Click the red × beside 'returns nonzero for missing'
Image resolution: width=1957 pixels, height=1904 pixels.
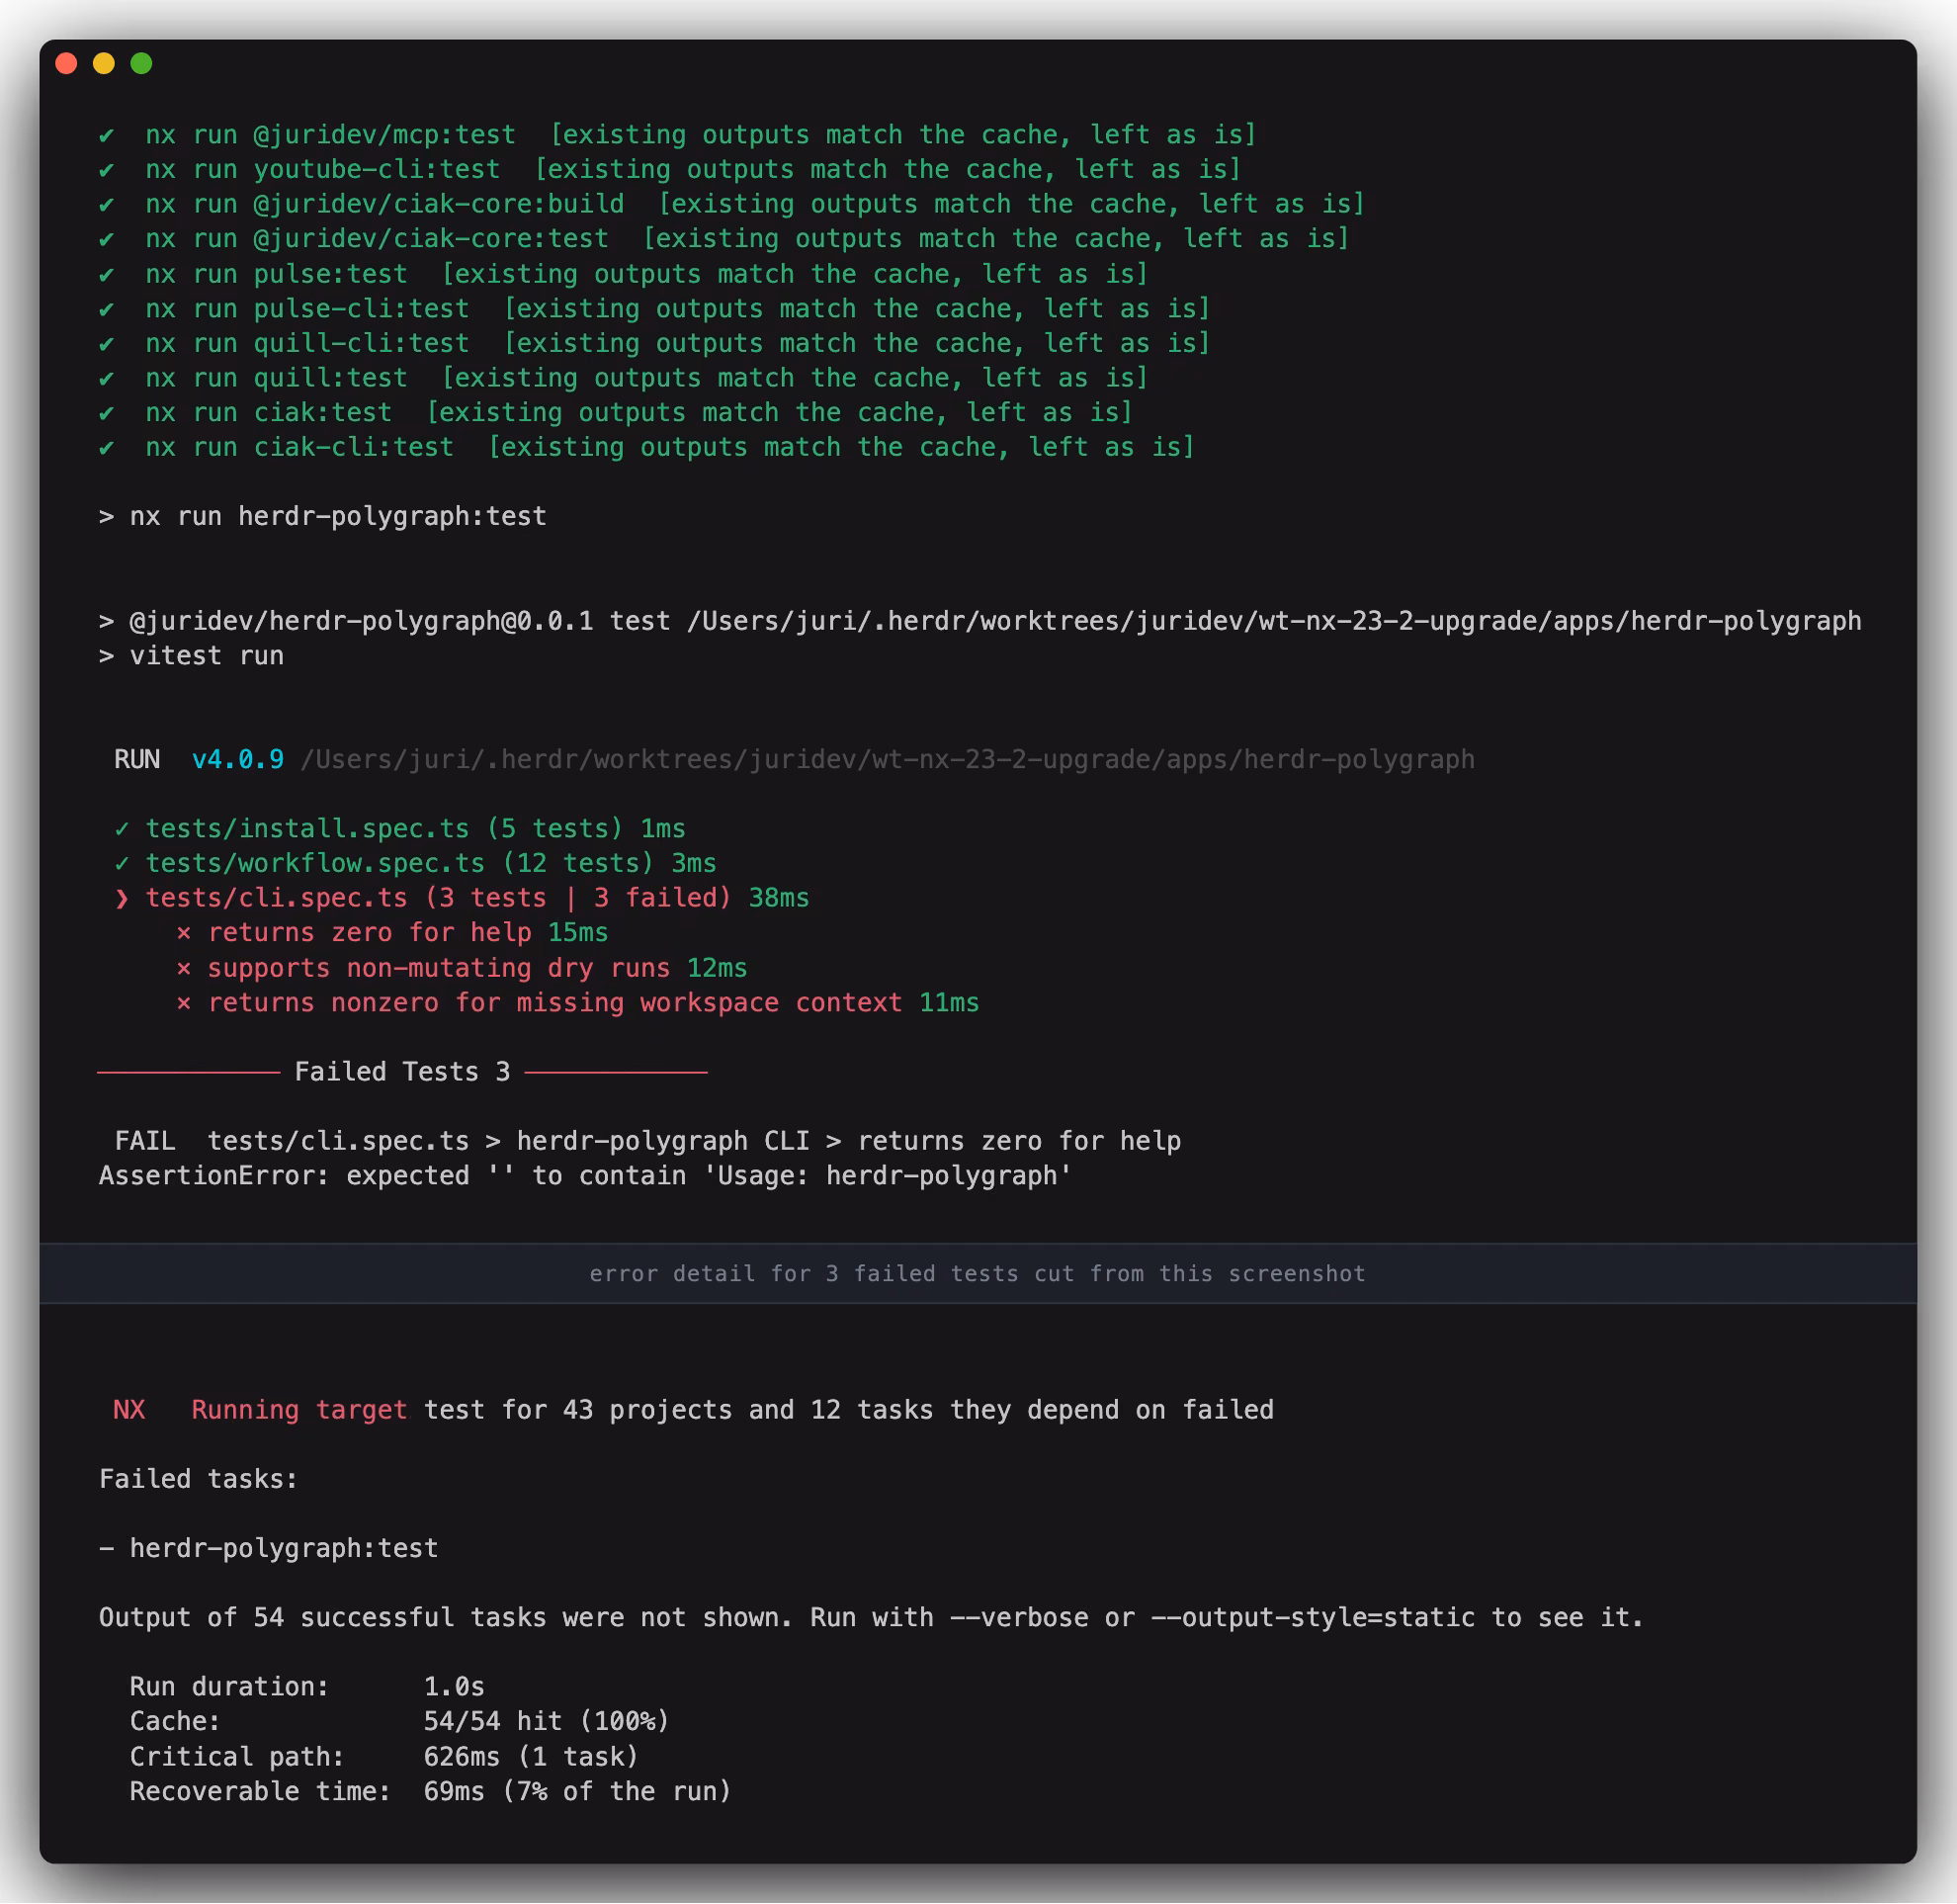[x=184, y=1004]
